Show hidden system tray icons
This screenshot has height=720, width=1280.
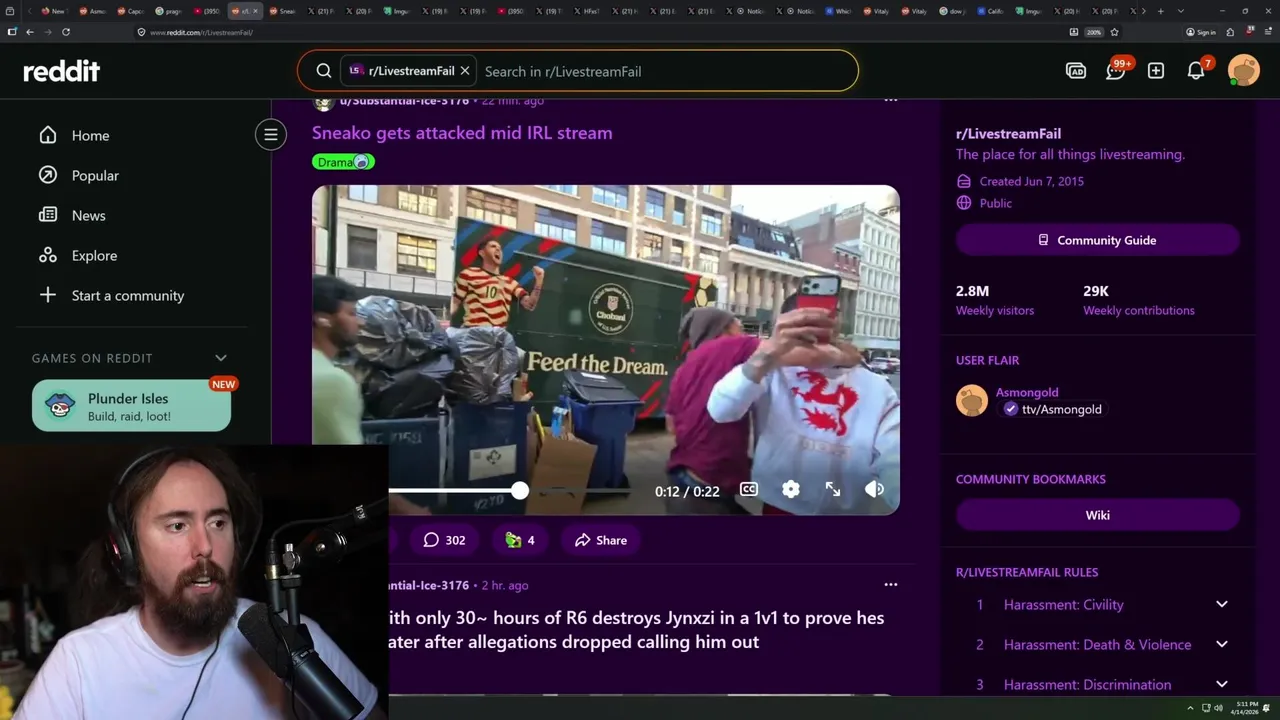1190,708
